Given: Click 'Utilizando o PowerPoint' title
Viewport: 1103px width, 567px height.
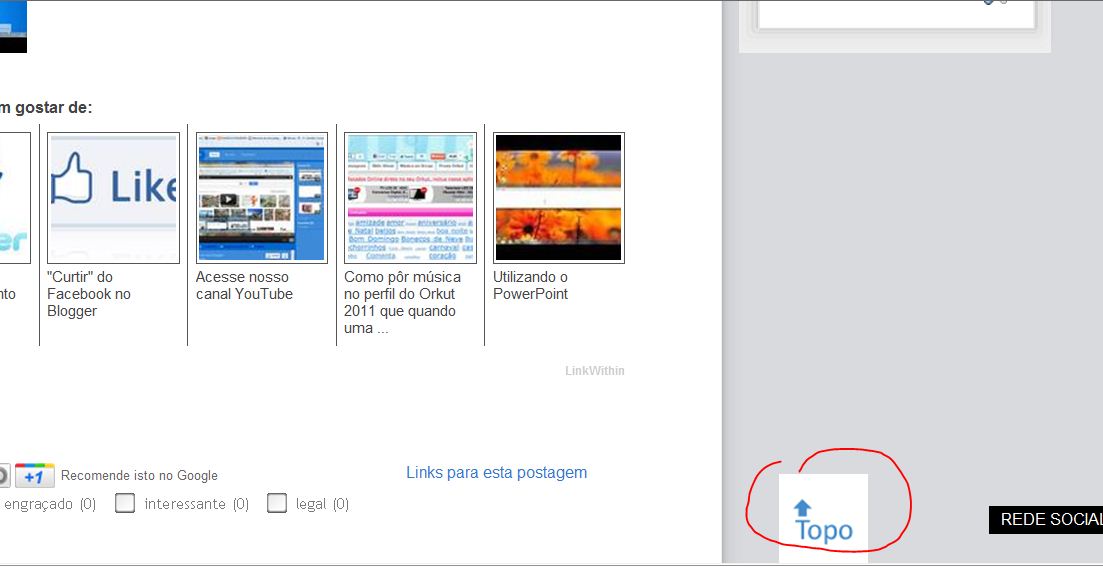Looking at the screenshot, I should pyautogui.click(x=530, y=286).
